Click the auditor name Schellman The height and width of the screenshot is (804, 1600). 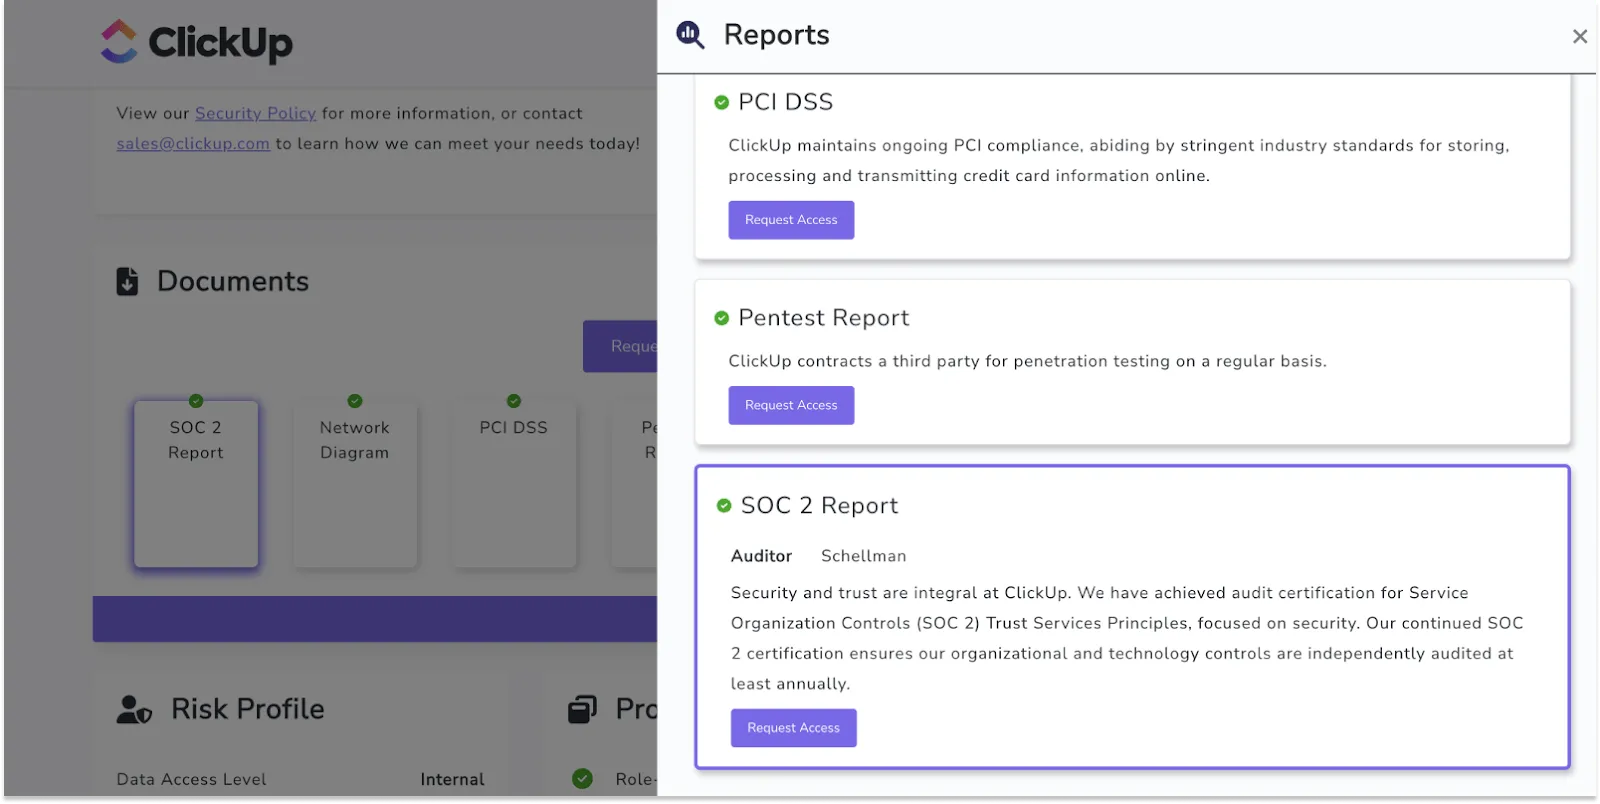[x=864, y=556]
